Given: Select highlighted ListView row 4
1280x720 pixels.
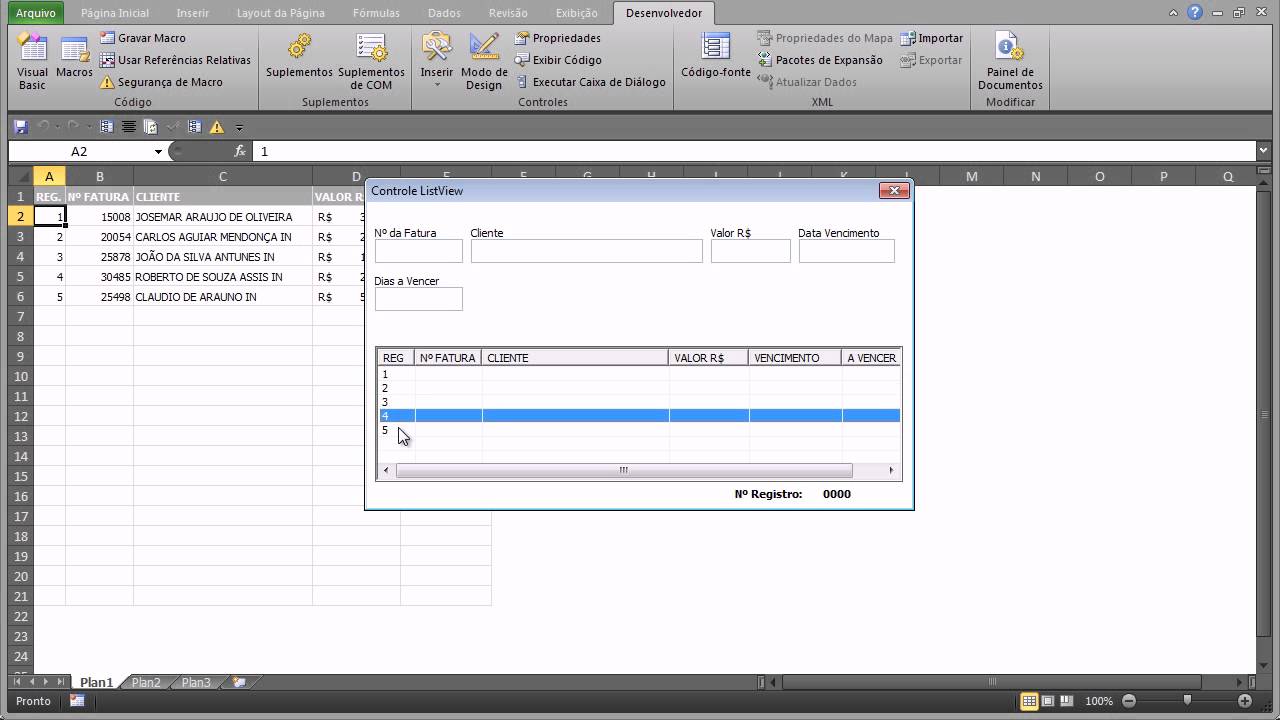Looking at the screenshot, I should coord(639,416).
